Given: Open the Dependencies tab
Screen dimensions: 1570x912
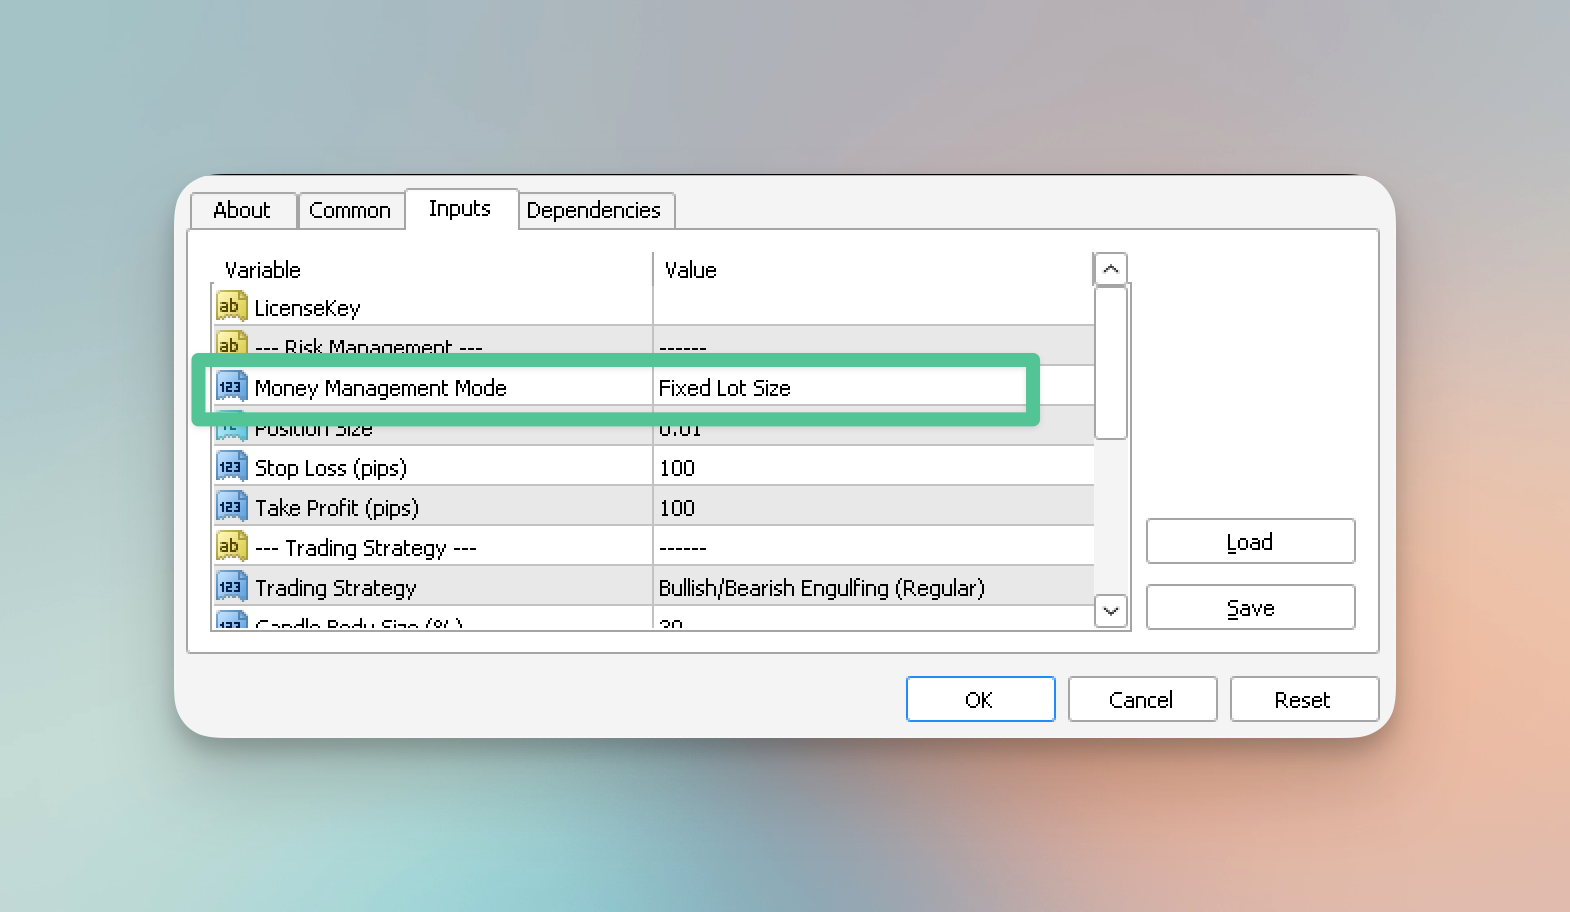Looking at the screenshot, I should point(594,211).
